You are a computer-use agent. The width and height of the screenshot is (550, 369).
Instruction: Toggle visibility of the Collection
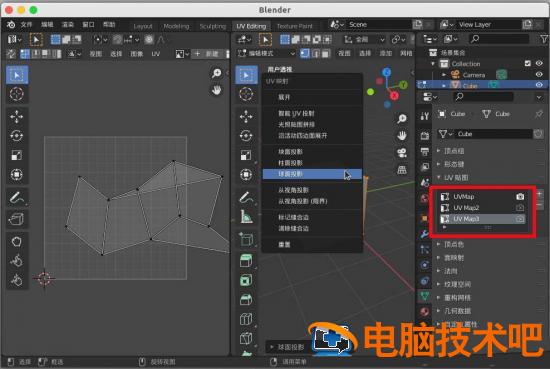(539, 63)
